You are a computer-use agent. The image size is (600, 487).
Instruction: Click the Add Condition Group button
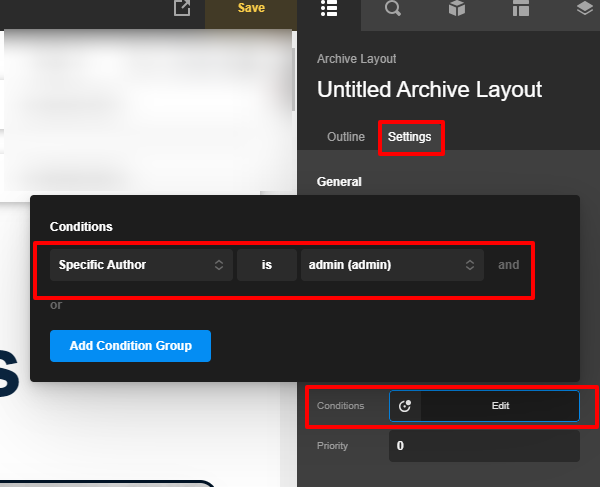(130, 346)
